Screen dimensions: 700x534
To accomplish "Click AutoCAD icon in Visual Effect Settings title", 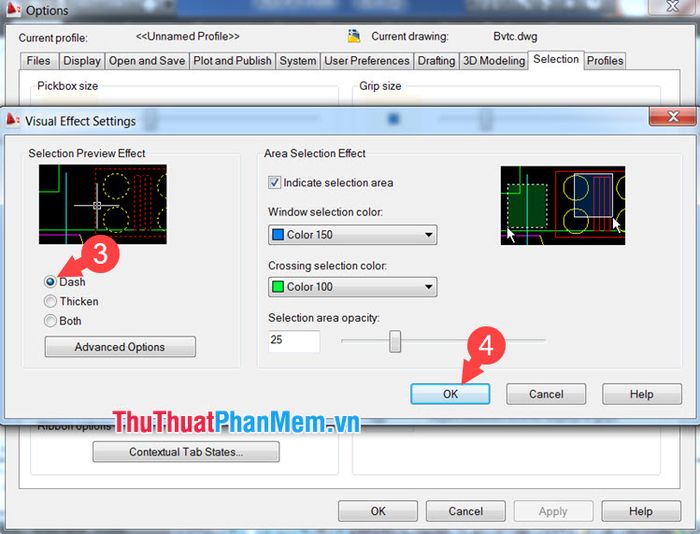I will pos(12,120).
